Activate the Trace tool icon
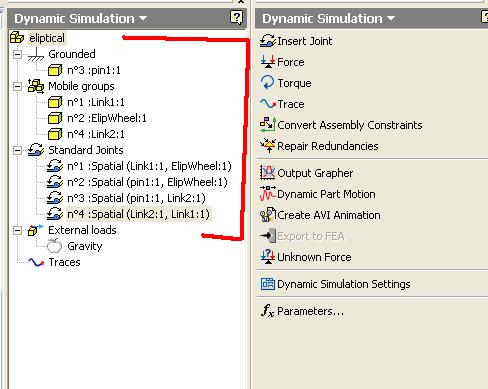The height and width of the screenshot is (389, 488). tap(268, 104)
